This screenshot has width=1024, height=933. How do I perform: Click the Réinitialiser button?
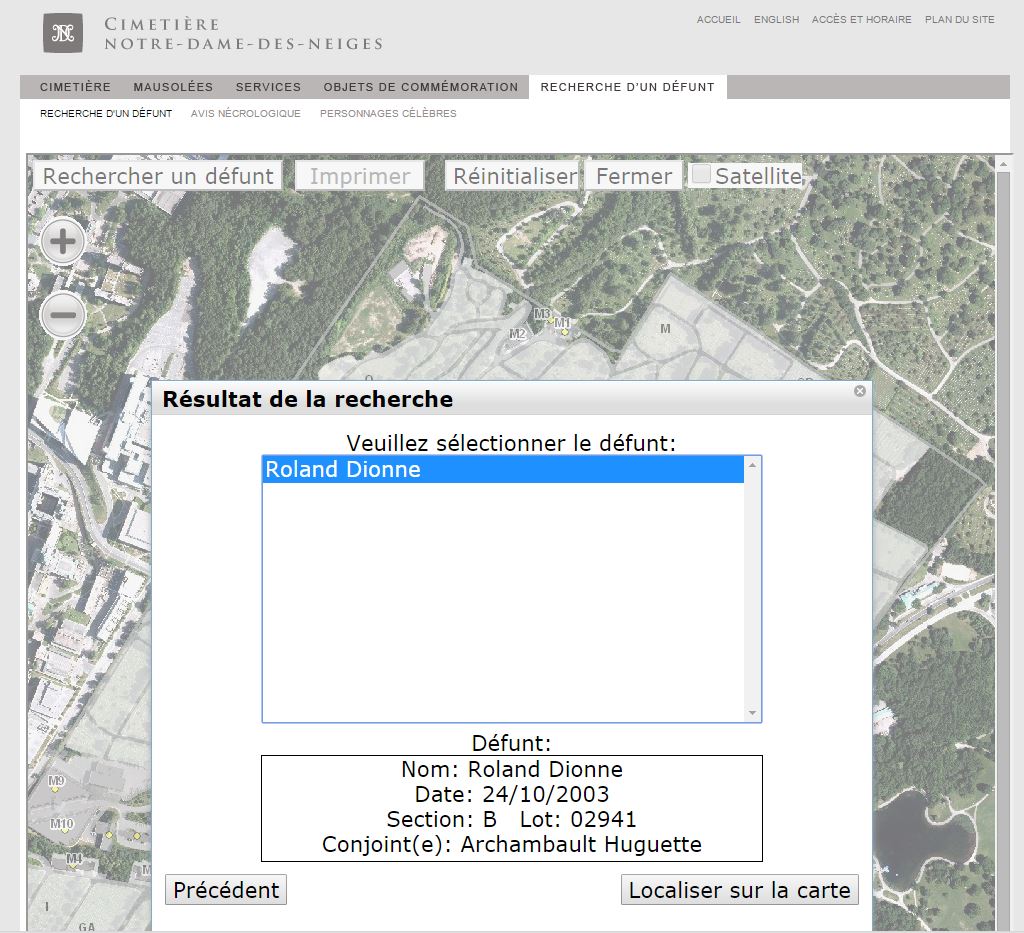click(x=512, y=176)
